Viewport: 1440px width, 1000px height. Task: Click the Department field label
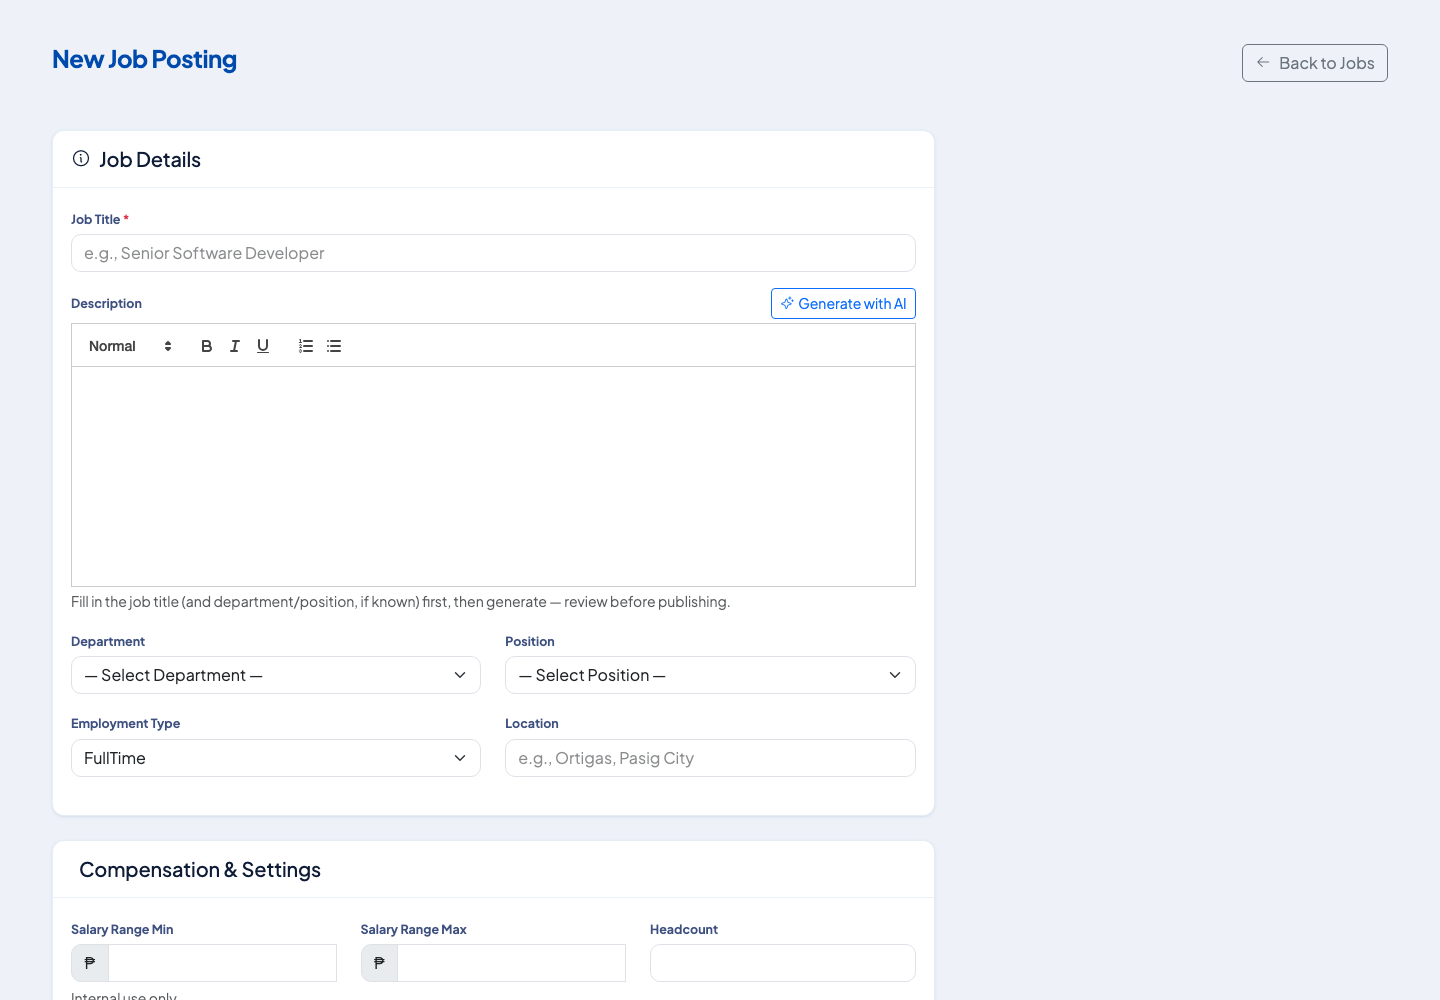pyautogui.click(x=108, y=641)
